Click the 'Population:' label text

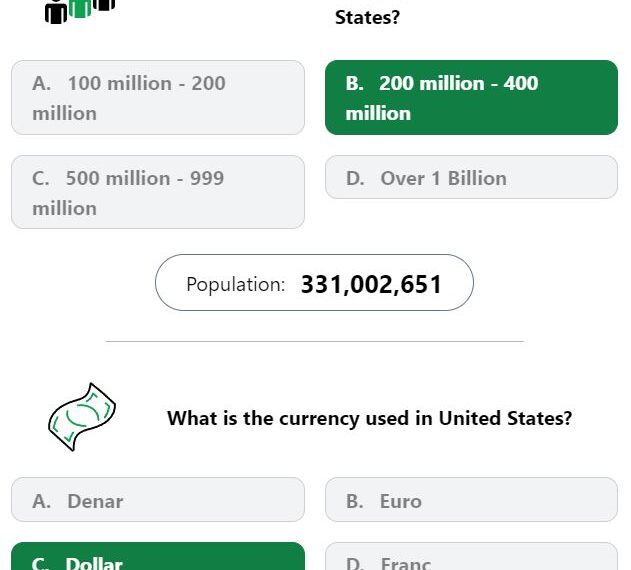[236, 285]
